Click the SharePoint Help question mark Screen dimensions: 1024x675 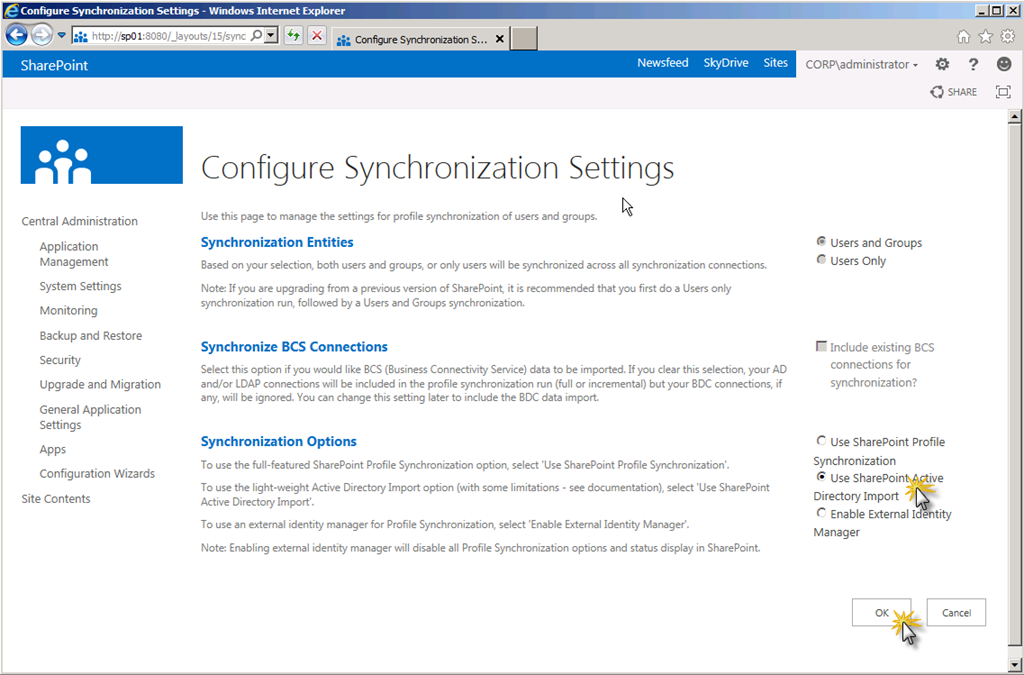pyautogui.click(x=973, y=64)
